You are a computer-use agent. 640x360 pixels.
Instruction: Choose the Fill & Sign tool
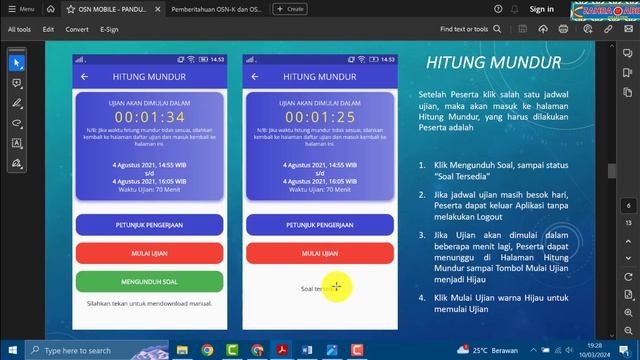click(x=17, y=163)
